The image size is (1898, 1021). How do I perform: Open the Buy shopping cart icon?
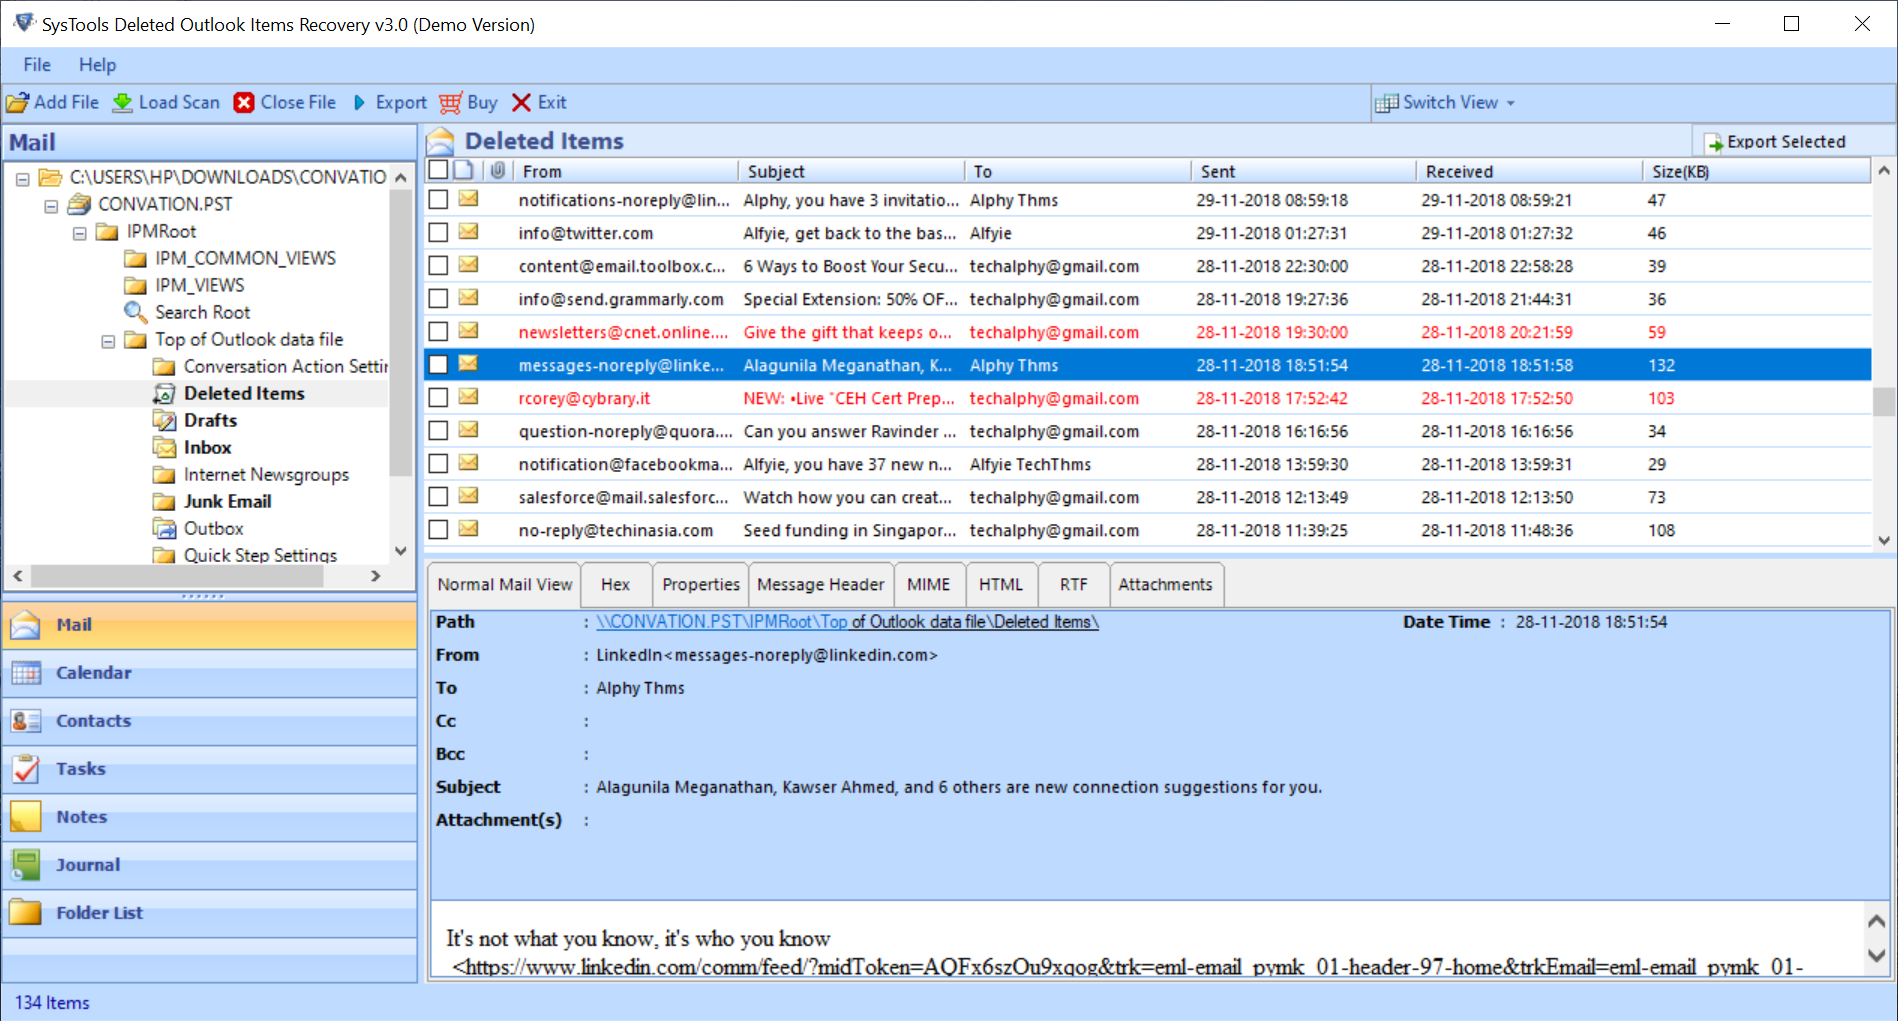point(451,103)
